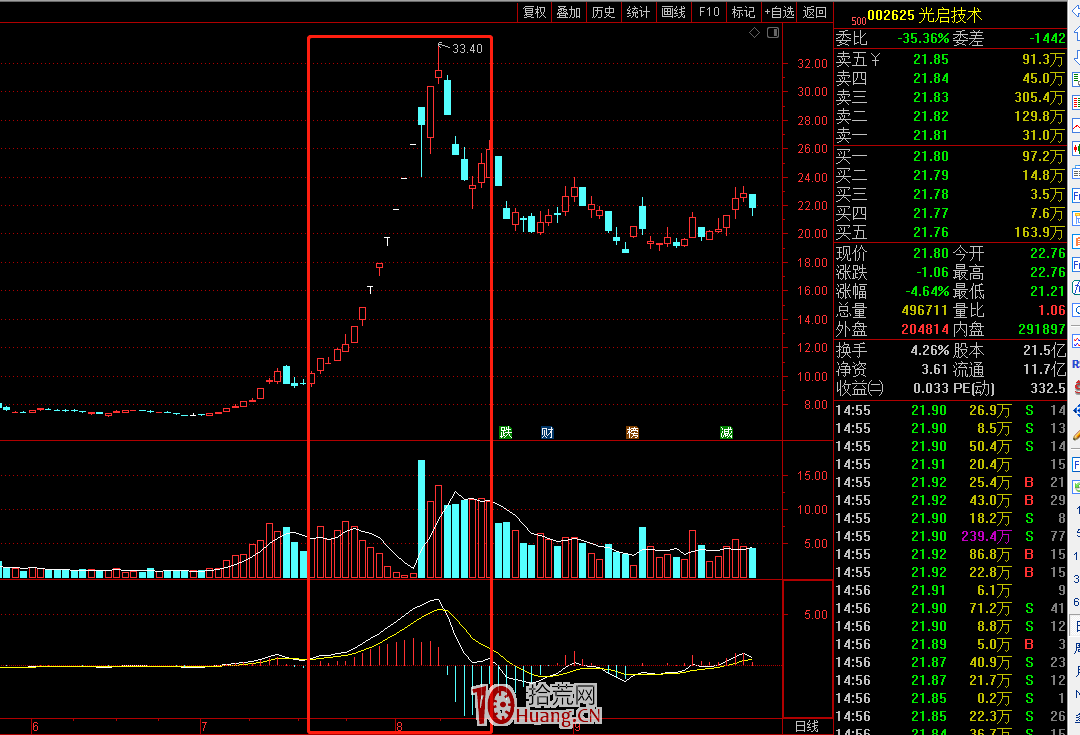Click the 量比 value 1.06
This screenshot has height=735, width=1080.
1052,311
